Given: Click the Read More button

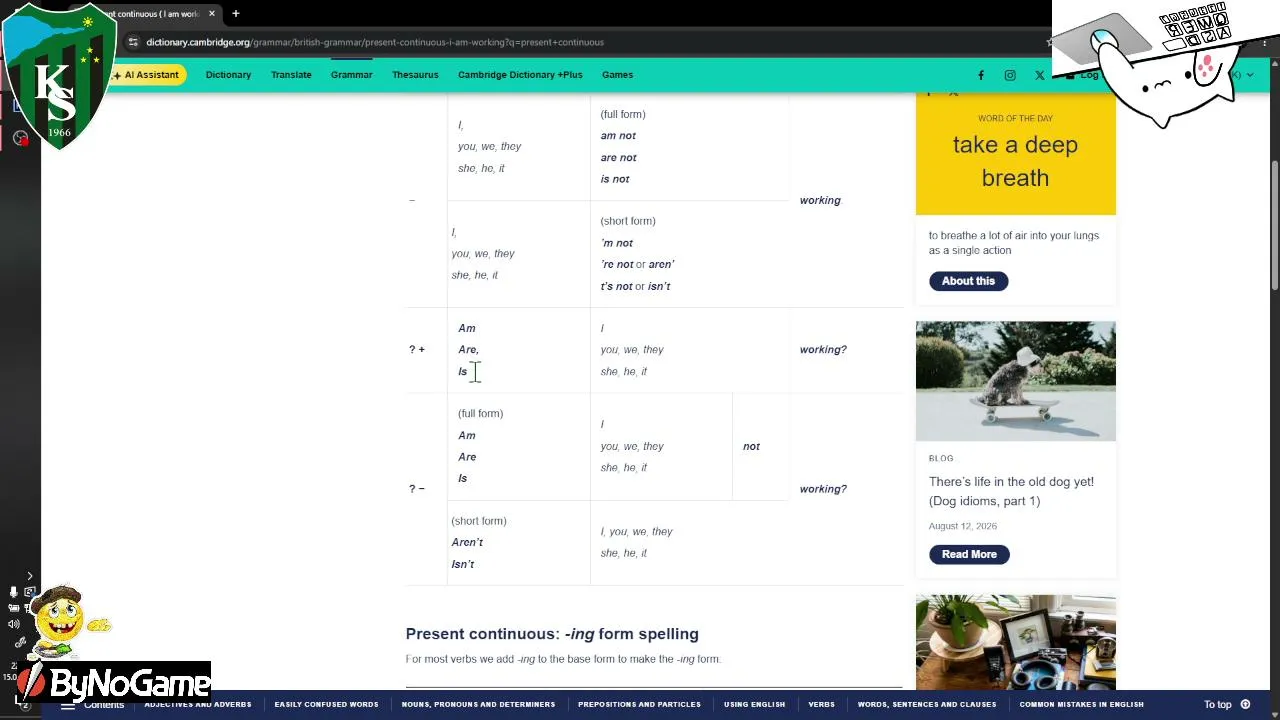Looking at the screenshot, I should 969,554.
